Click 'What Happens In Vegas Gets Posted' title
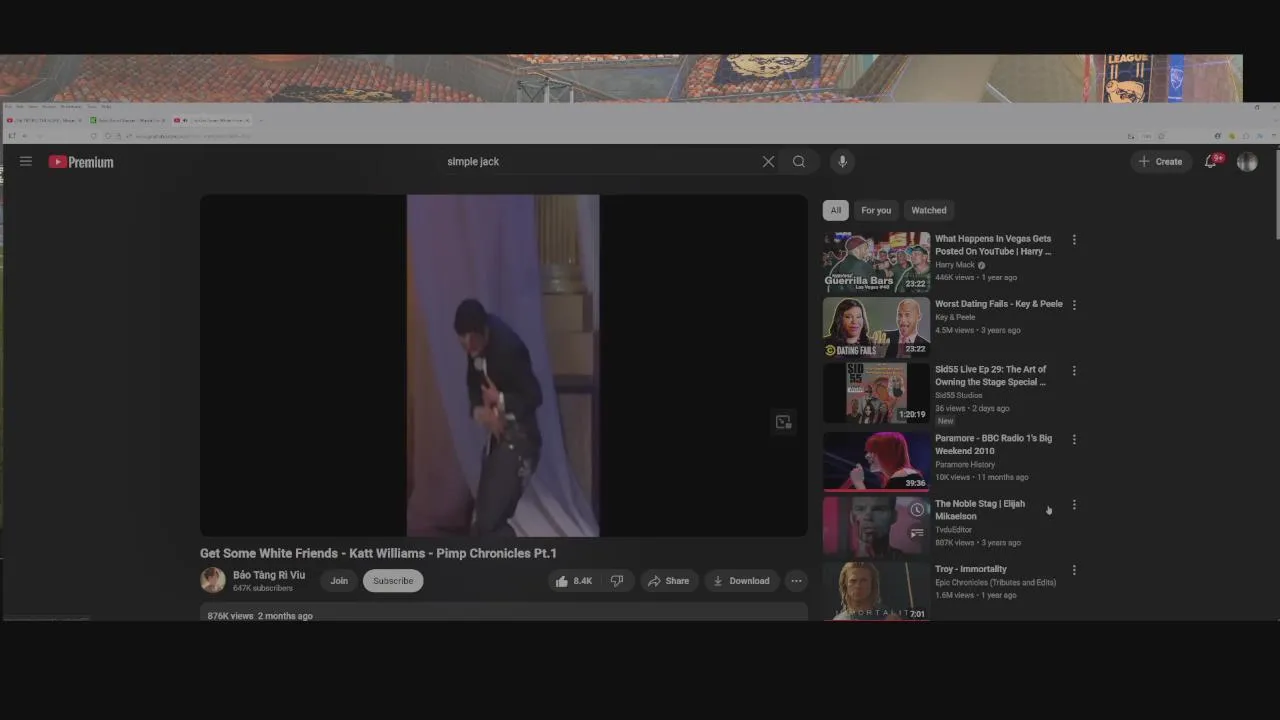 [993, 245]
